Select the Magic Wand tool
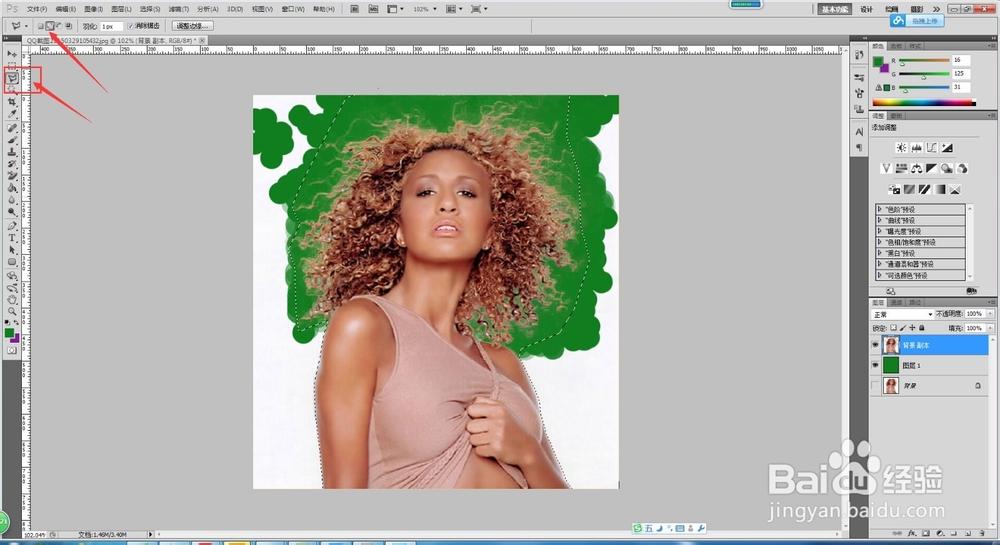 pyautogui.click(x=11, y=90)
